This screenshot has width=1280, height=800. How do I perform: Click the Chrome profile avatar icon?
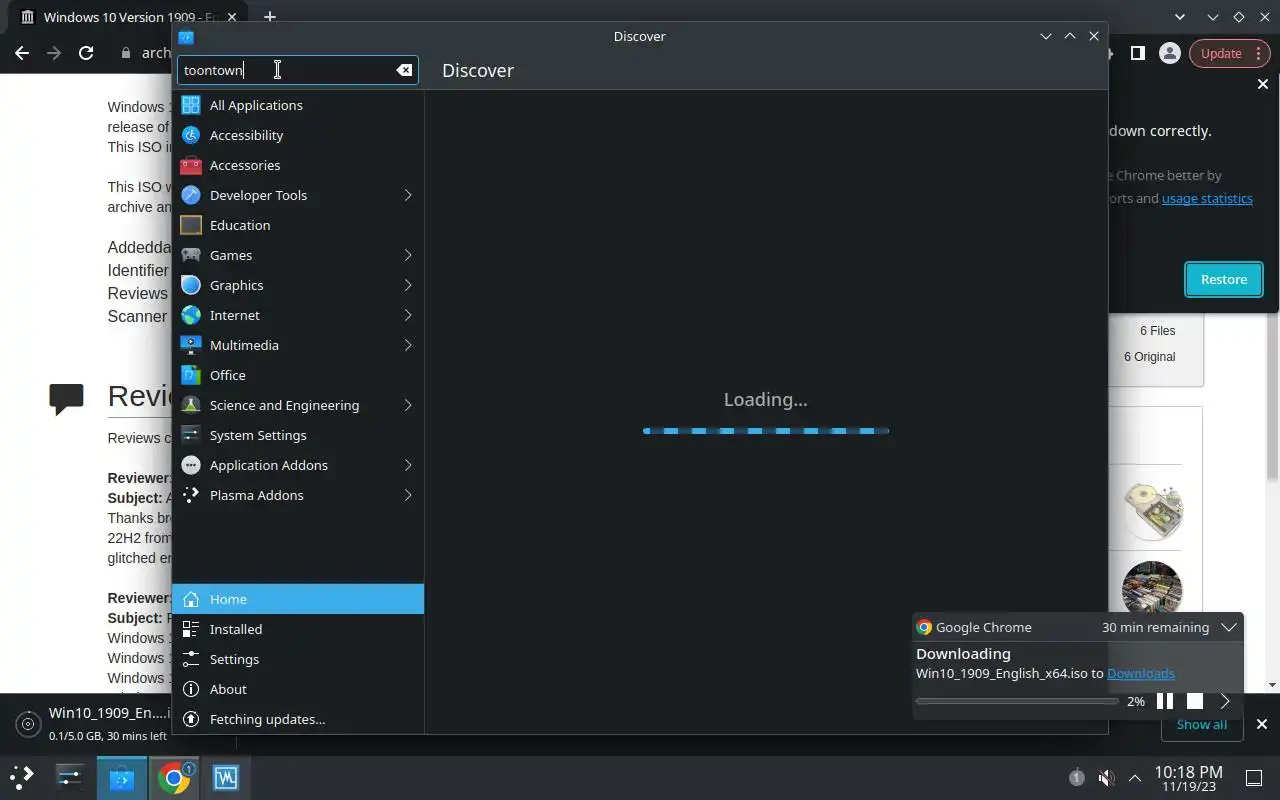(x=1169, y=53)
